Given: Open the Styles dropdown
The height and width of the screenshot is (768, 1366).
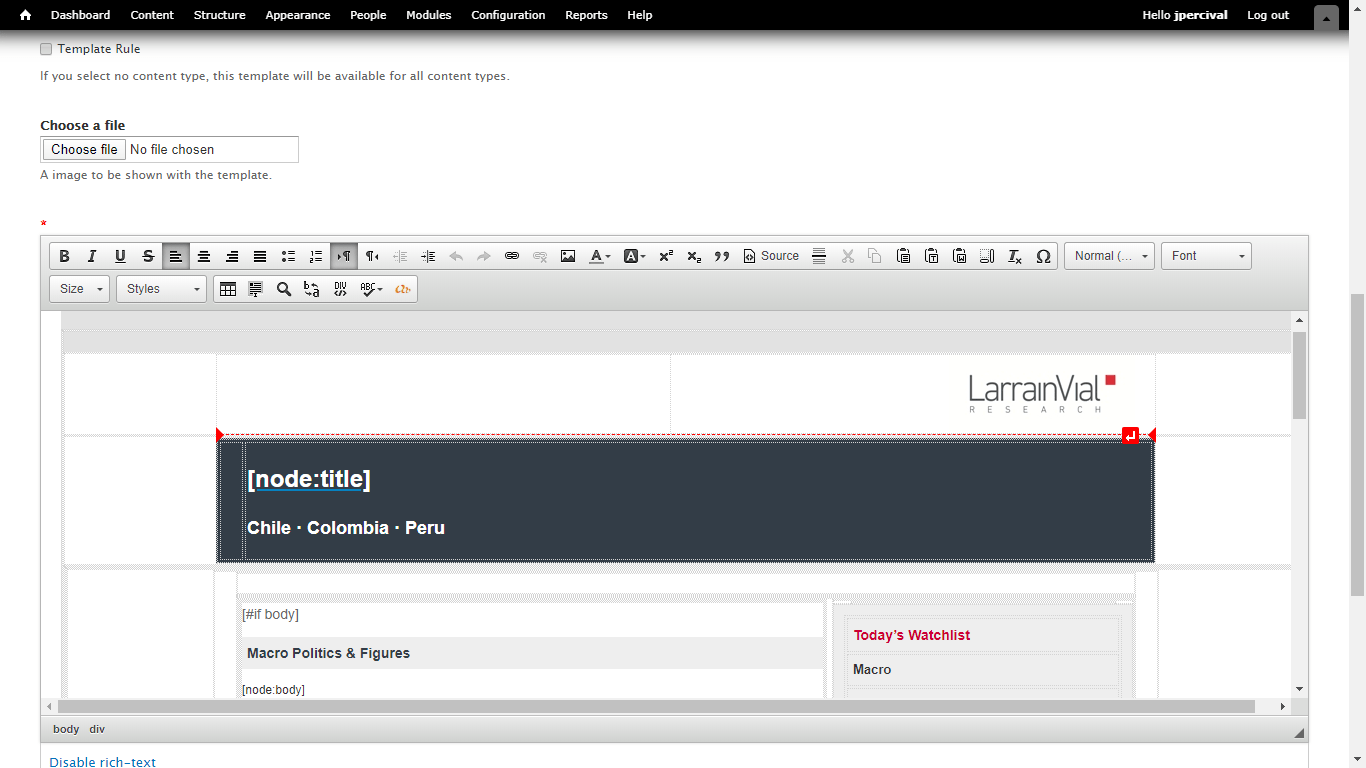Looking at the screenshot, I should tap(160, 289).
